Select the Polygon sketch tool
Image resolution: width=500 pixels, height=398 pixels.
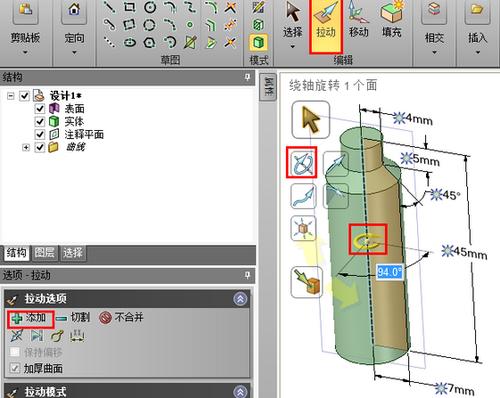point(150,42)
